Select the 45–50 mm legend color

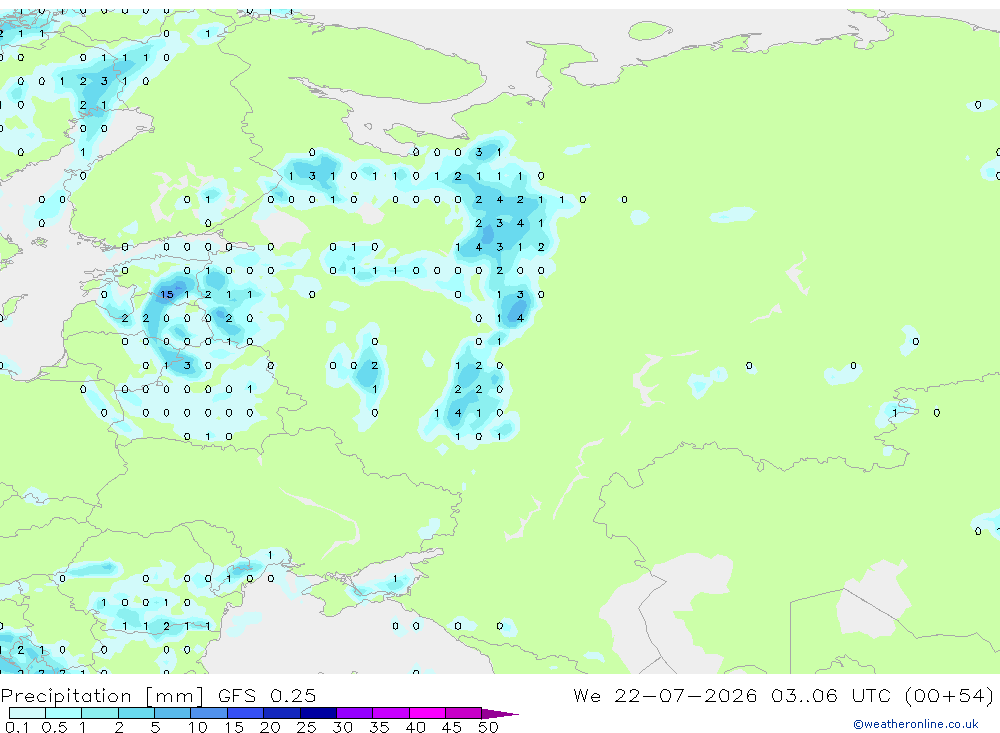(x=463, y=713)
